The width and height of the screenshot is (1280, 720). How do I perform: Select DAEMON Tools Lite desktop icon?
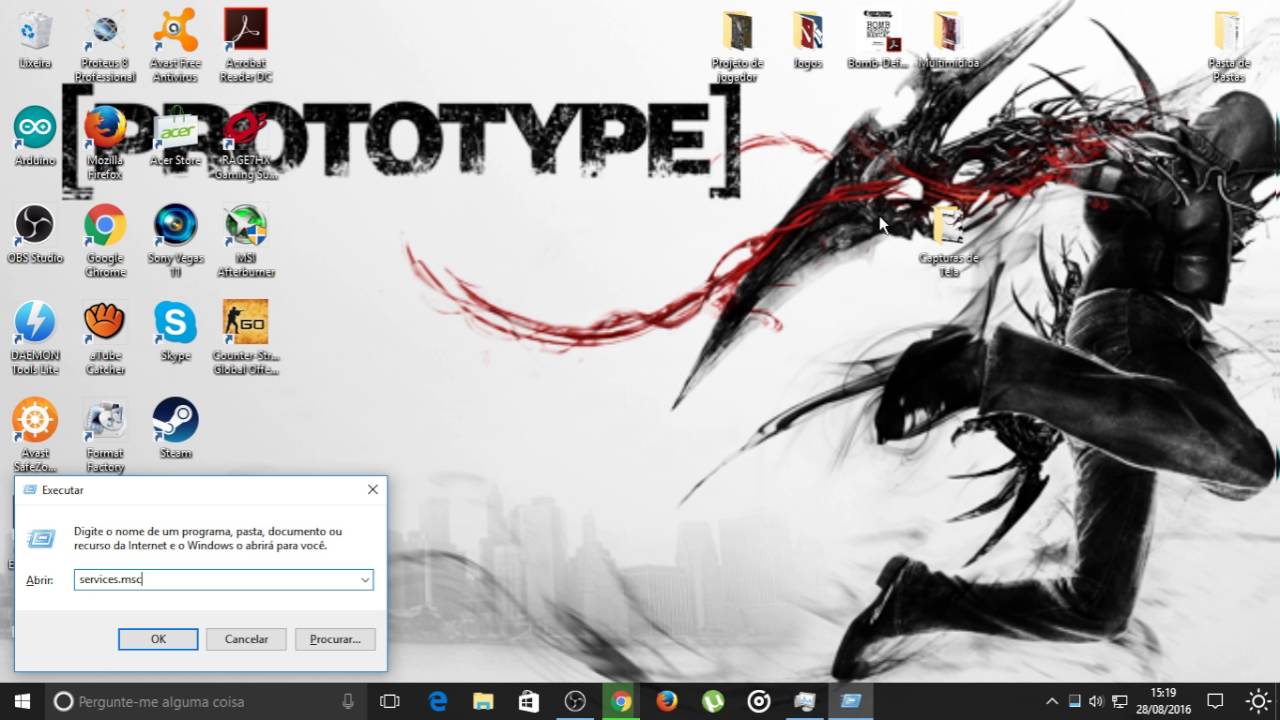pyautogui.click(x=35, y=338)
